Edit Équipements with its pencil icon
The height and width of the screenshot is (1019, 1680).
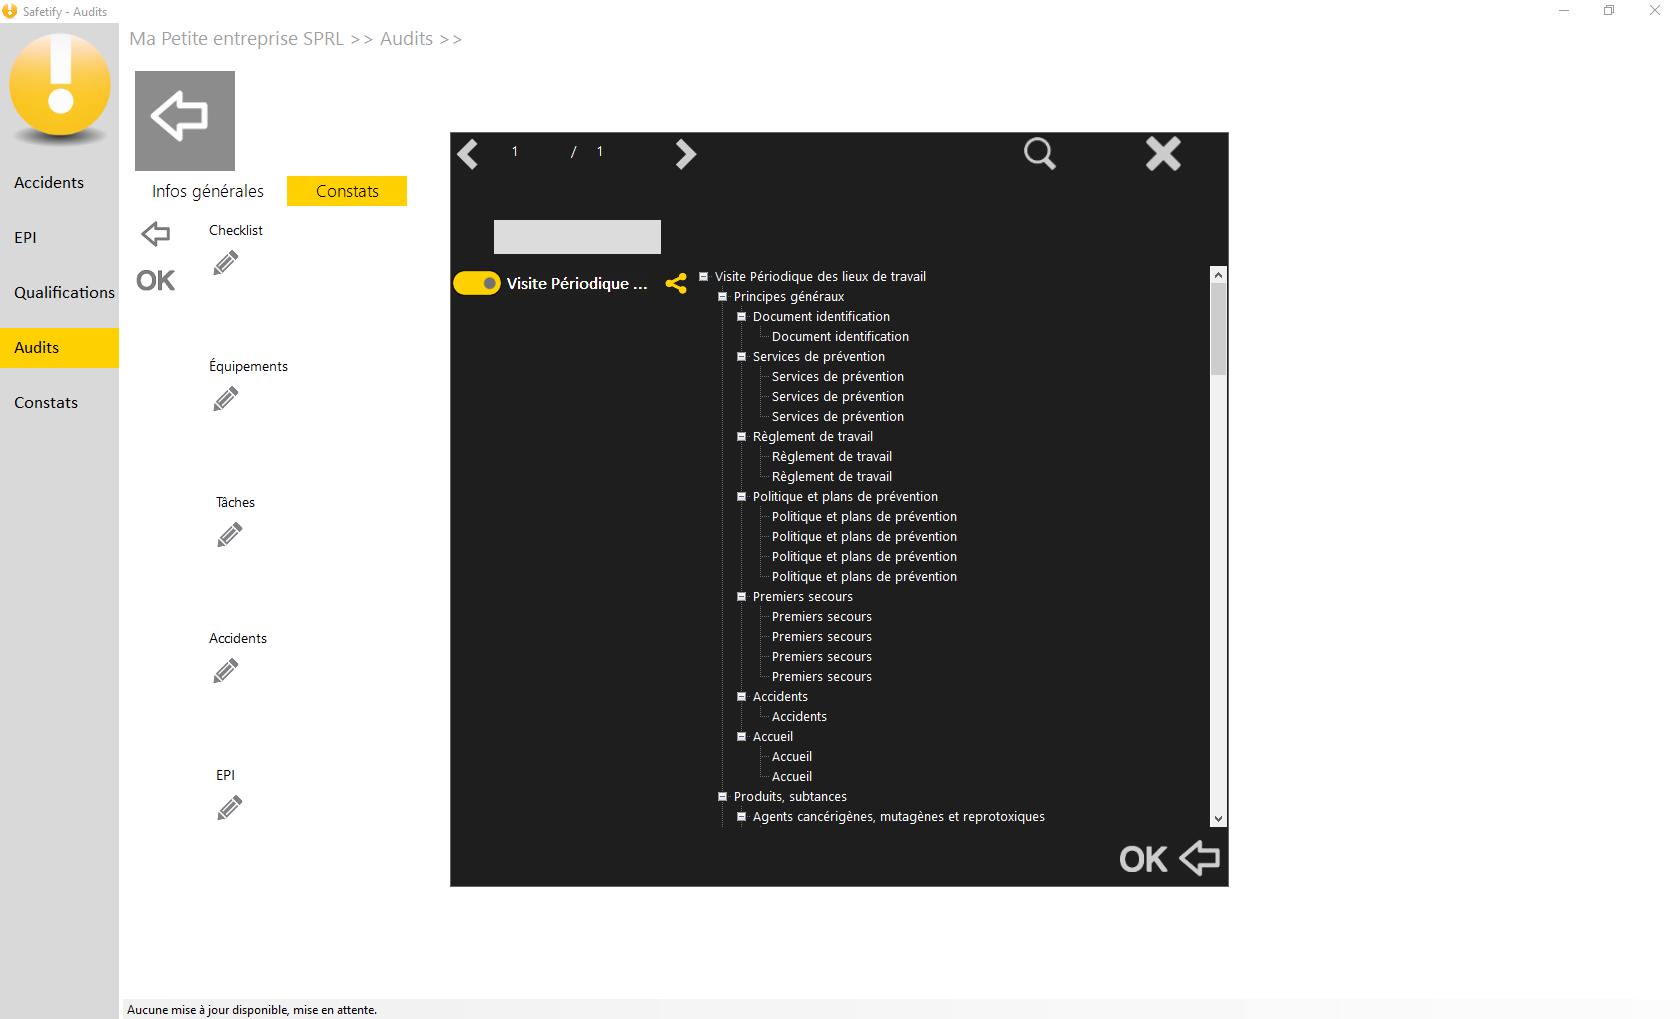[226, 399]
